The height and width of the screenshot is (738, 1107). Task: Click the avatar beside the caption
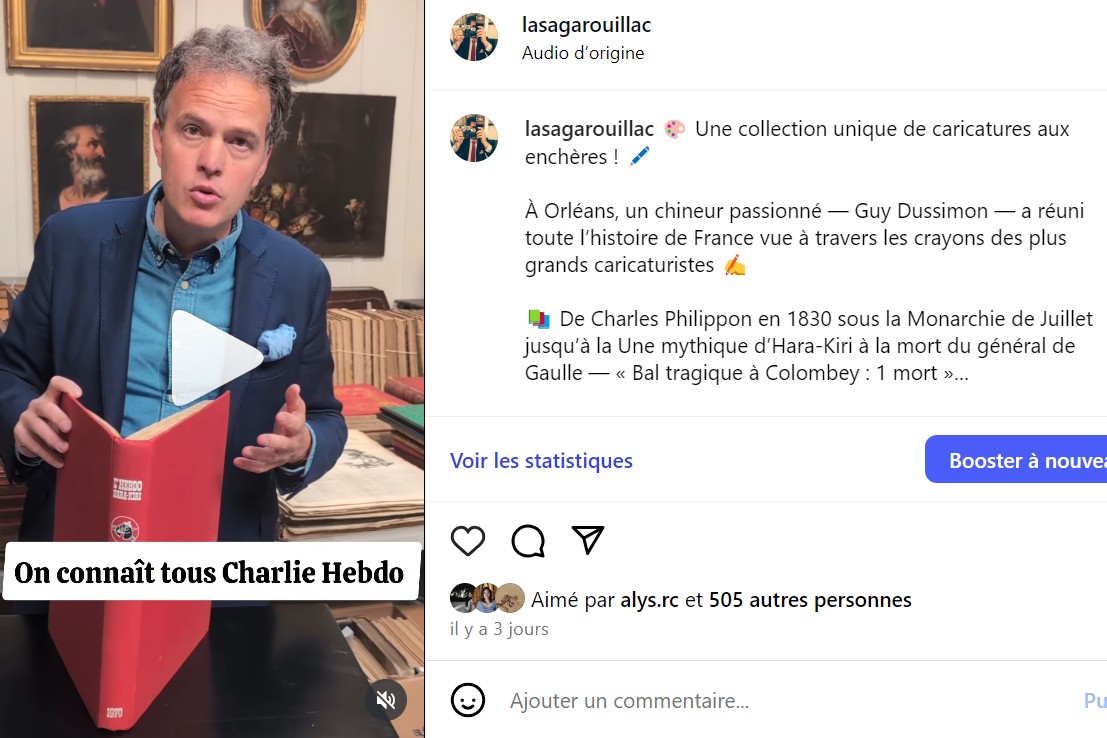474,138
